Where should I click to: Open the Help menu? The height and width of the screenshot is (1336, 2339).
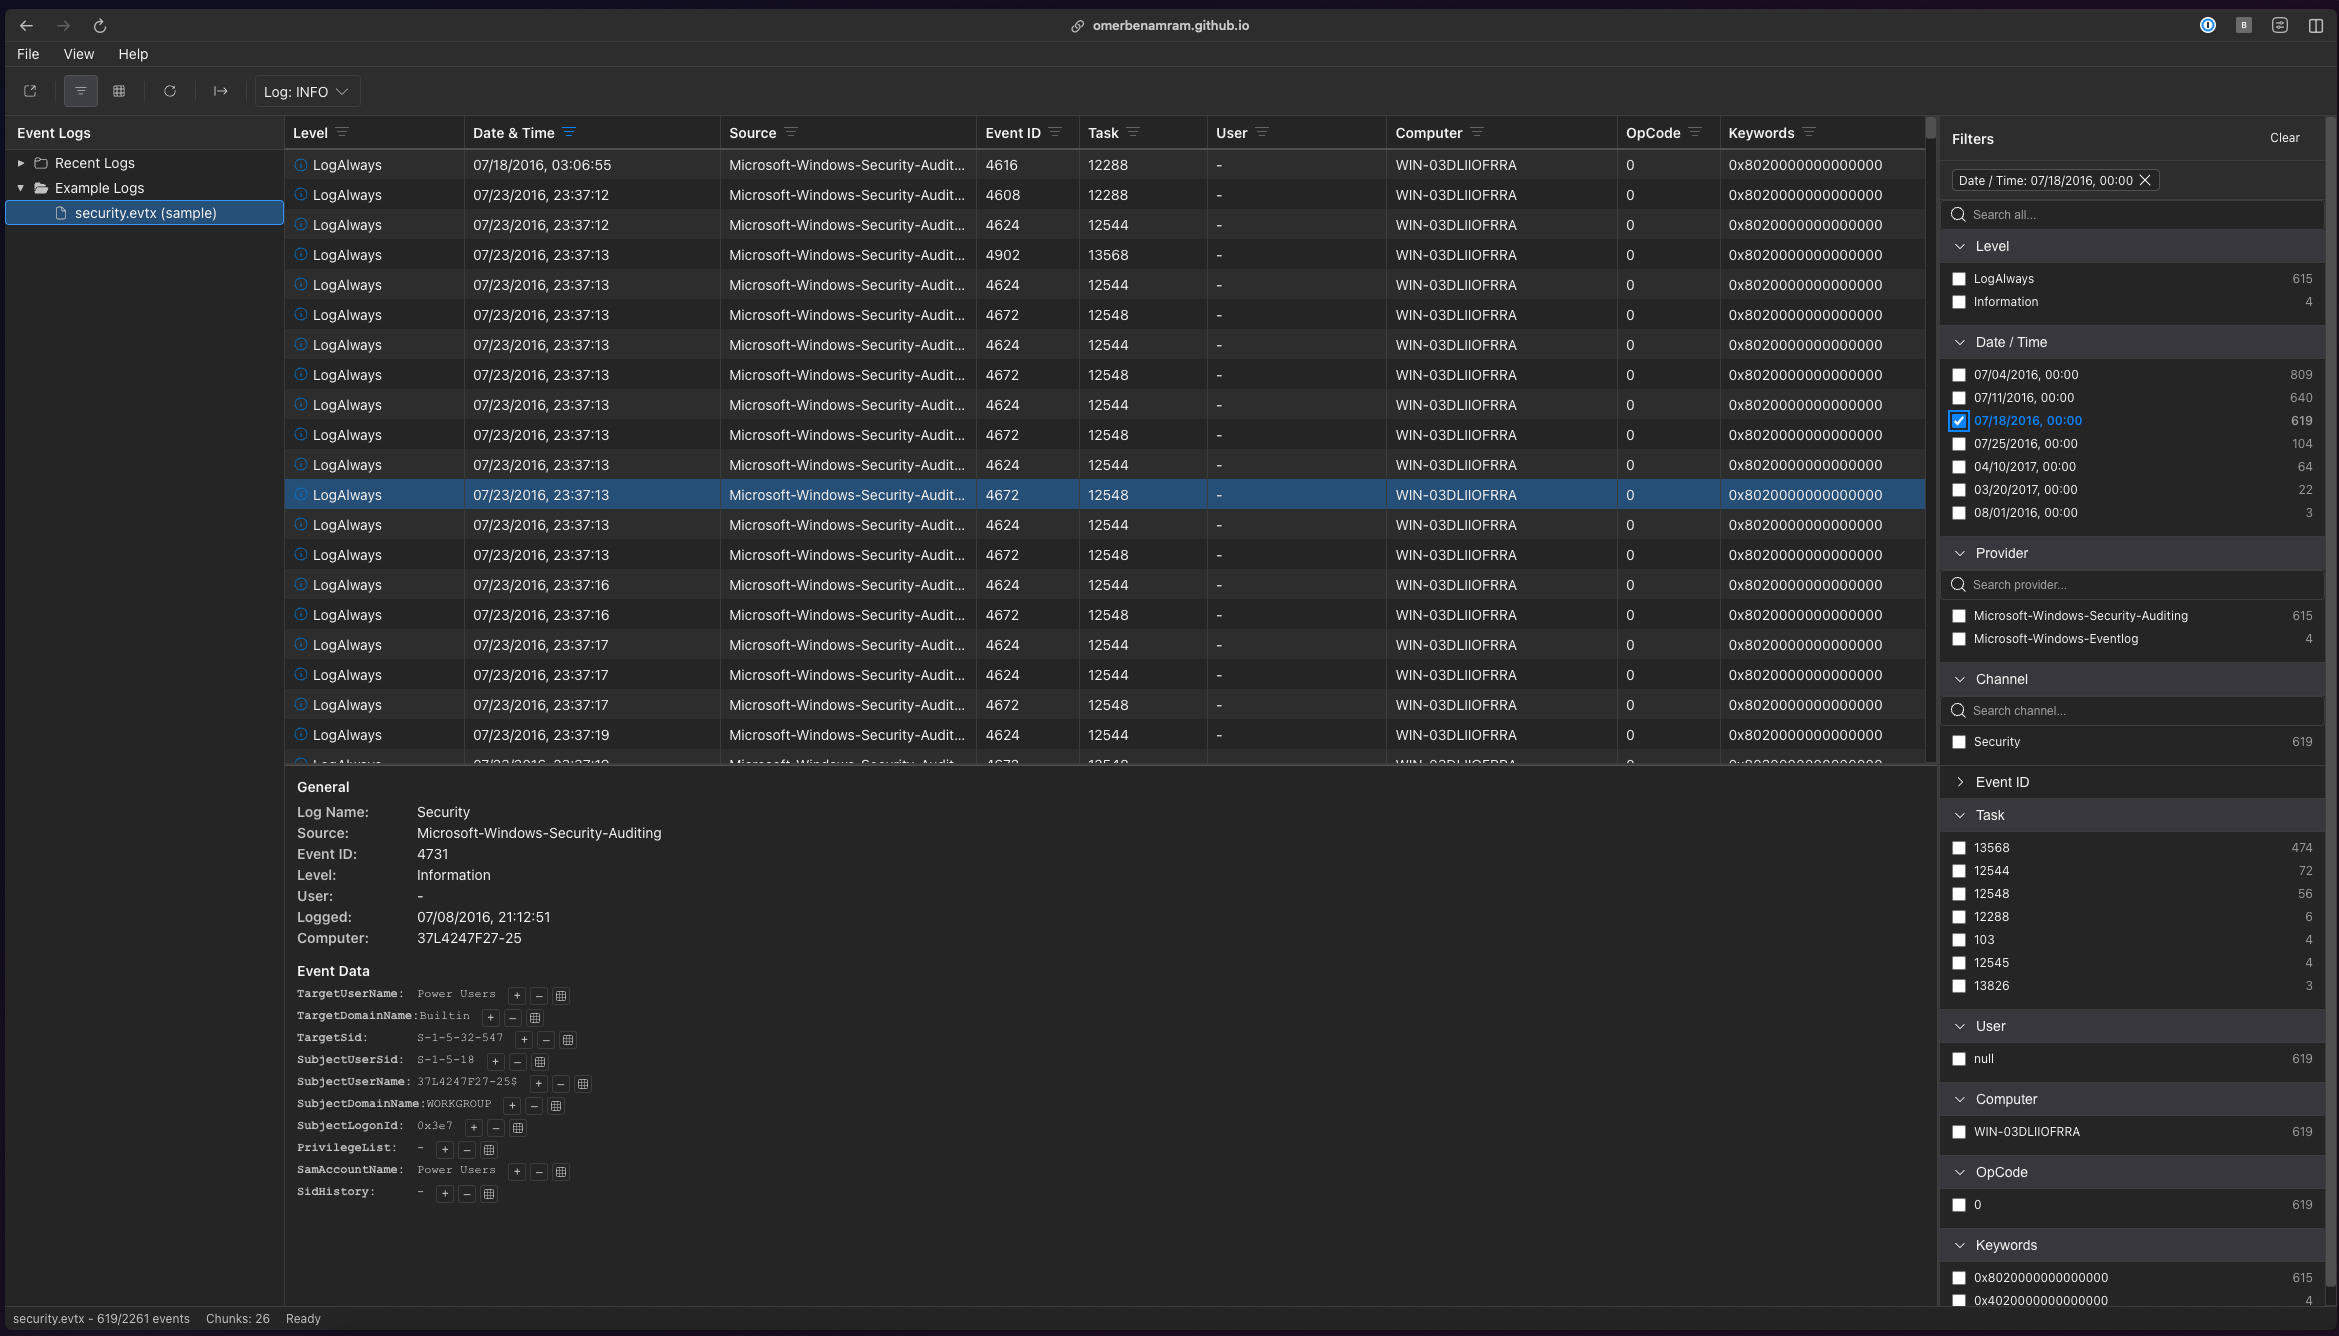click(x=133, y=54)
